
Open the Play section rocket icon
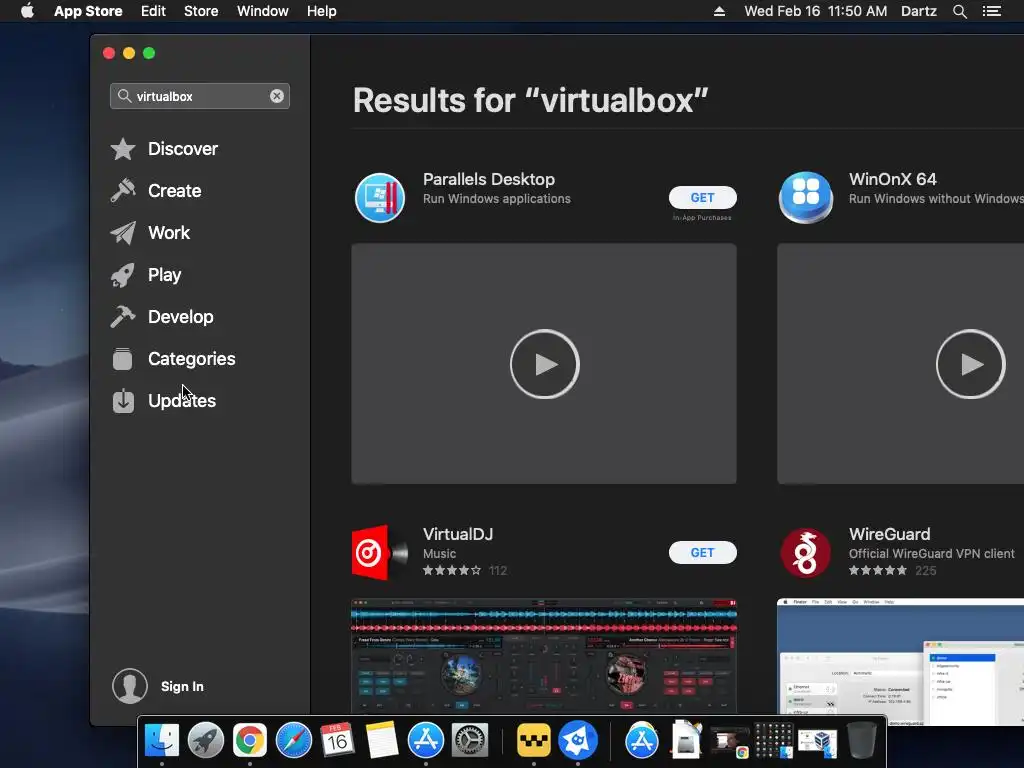pos(123,275)
